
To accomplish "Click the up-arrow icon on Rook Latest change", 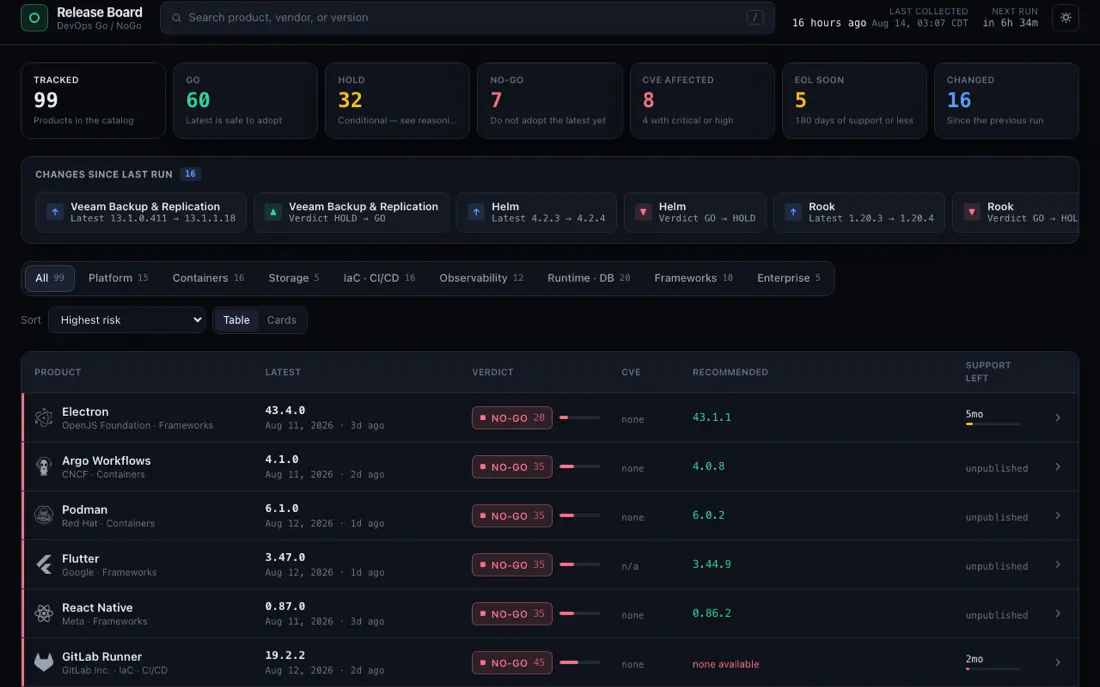I will [793, 212].
